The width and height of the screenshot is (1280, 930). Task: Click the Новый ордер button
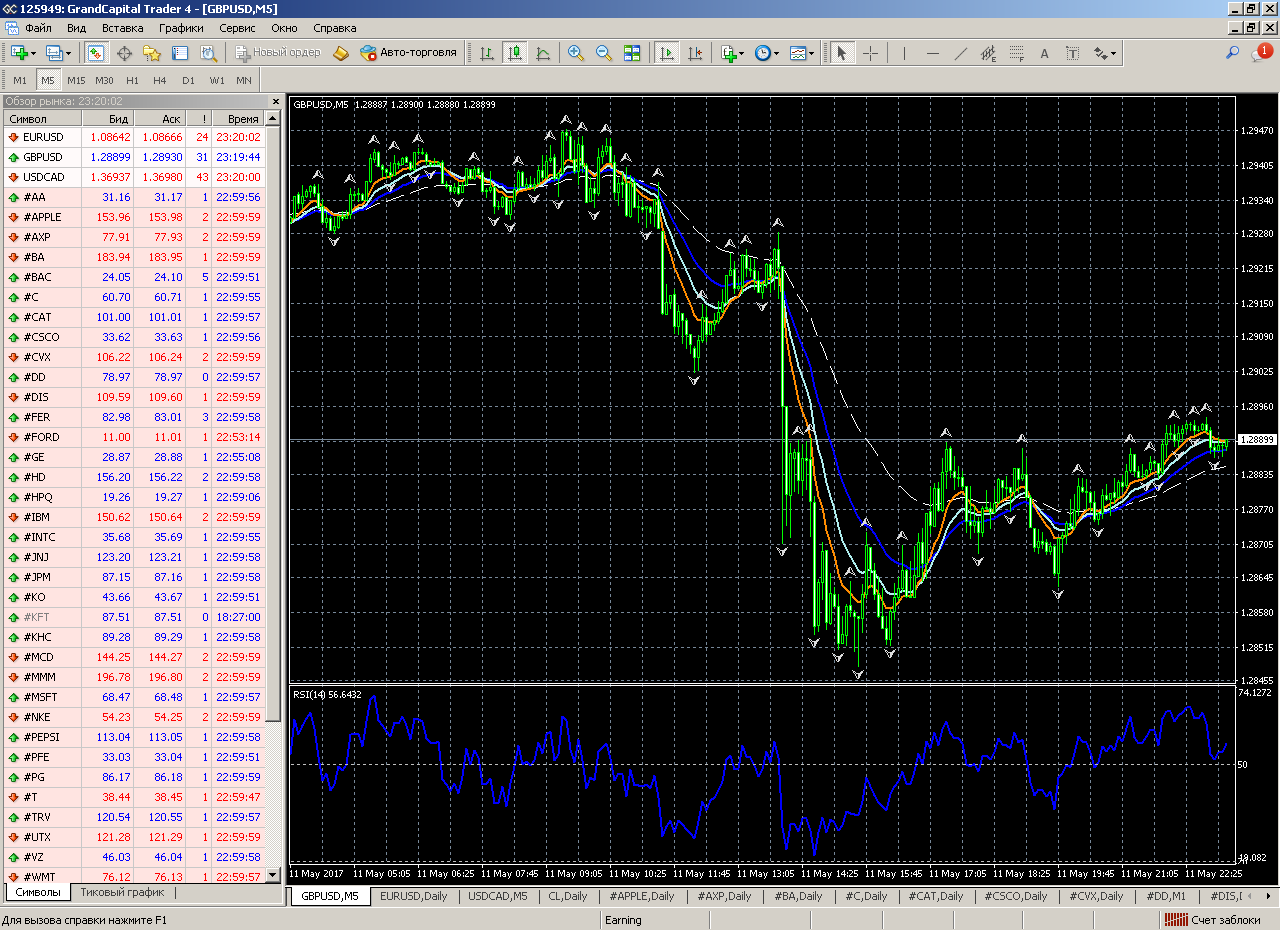[277, 52]
